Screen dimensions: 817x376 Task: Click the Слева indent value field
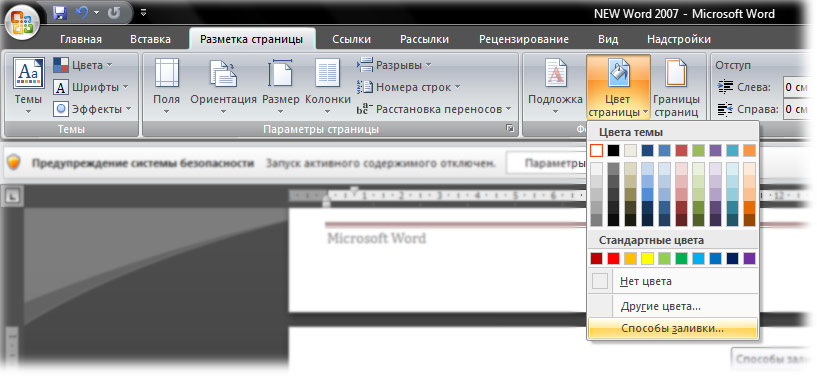797,87
